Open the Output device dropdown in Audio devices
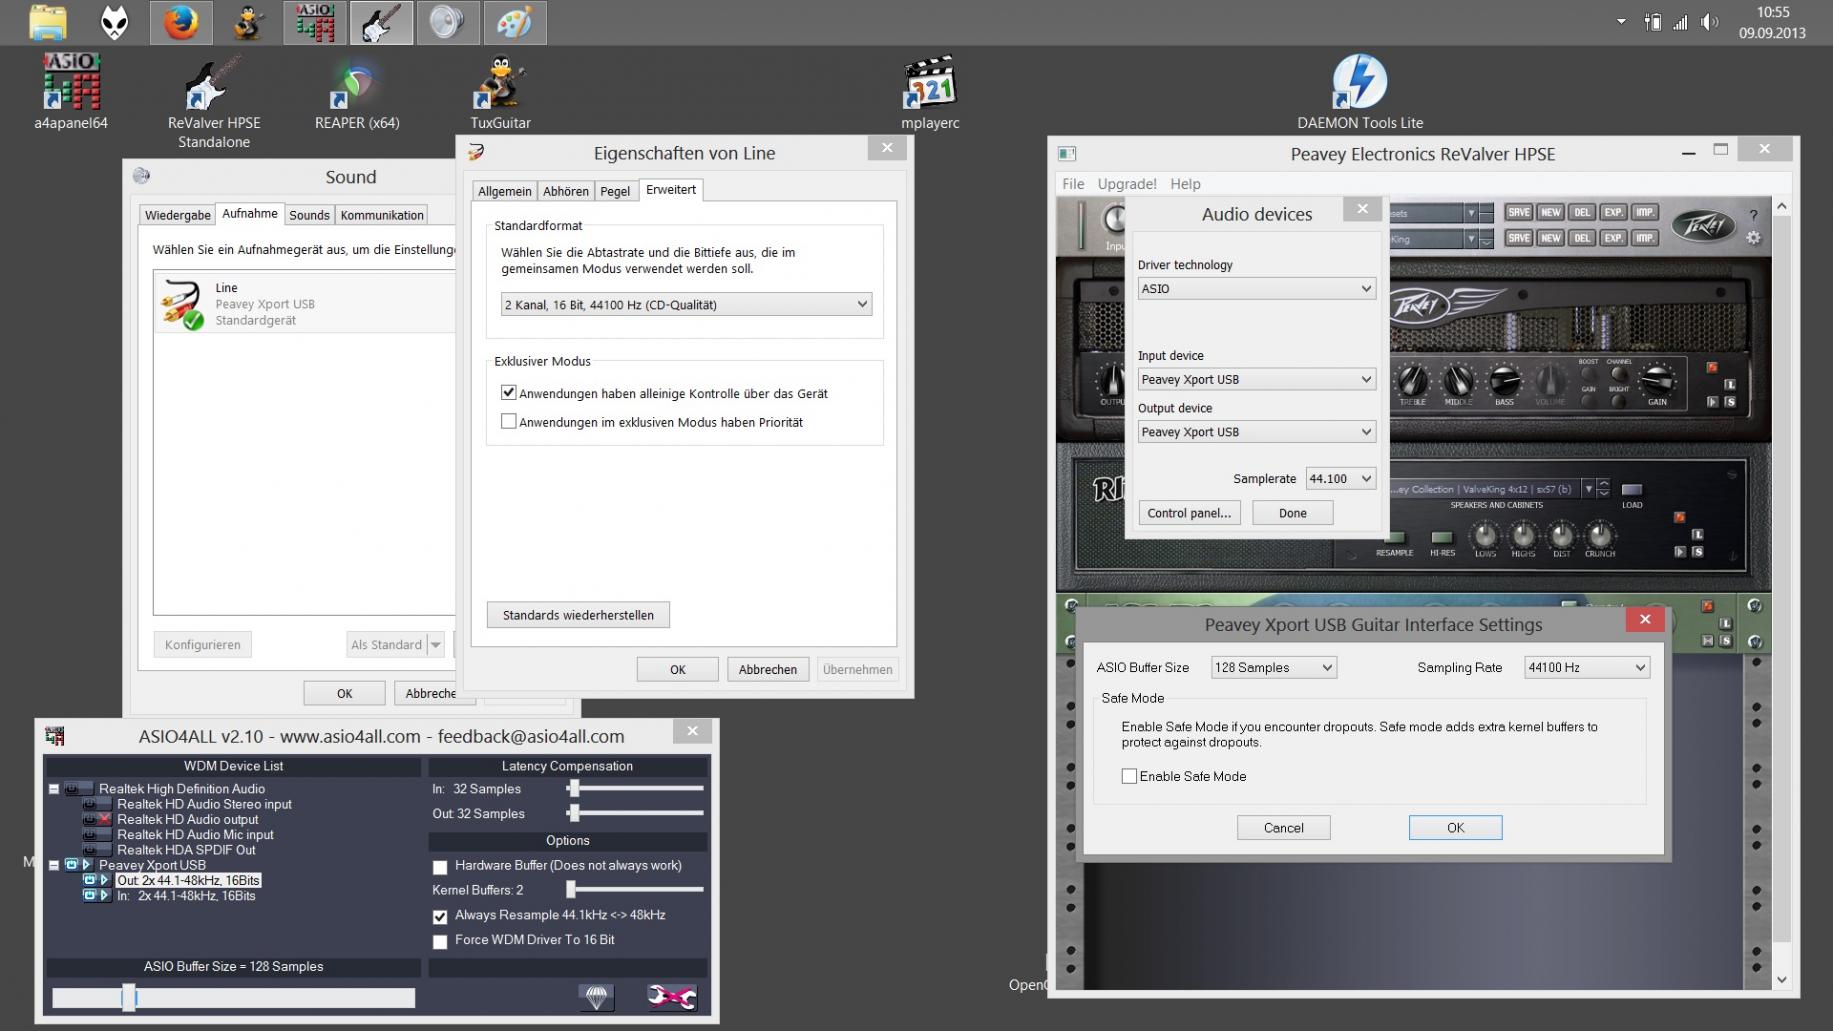 point(1256,432)
